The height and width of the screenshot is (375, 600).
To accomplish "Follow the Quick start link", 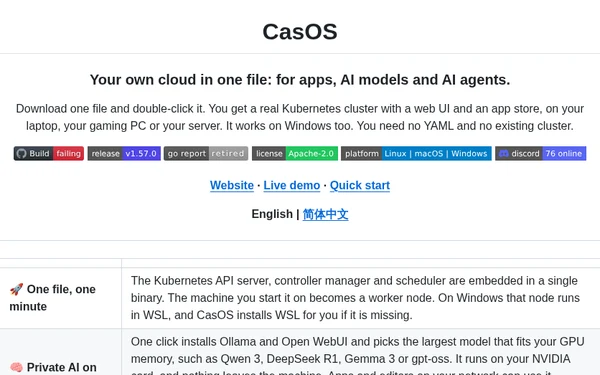I will [360, 185].
